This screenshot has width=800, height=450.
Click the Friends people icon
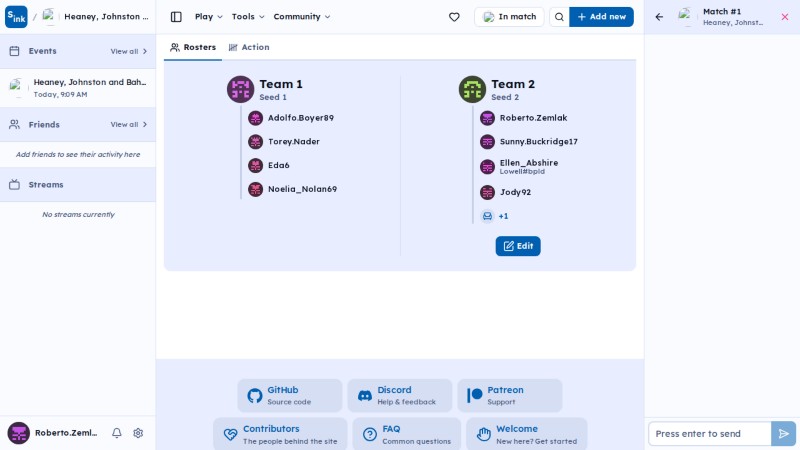coord(14,124)
